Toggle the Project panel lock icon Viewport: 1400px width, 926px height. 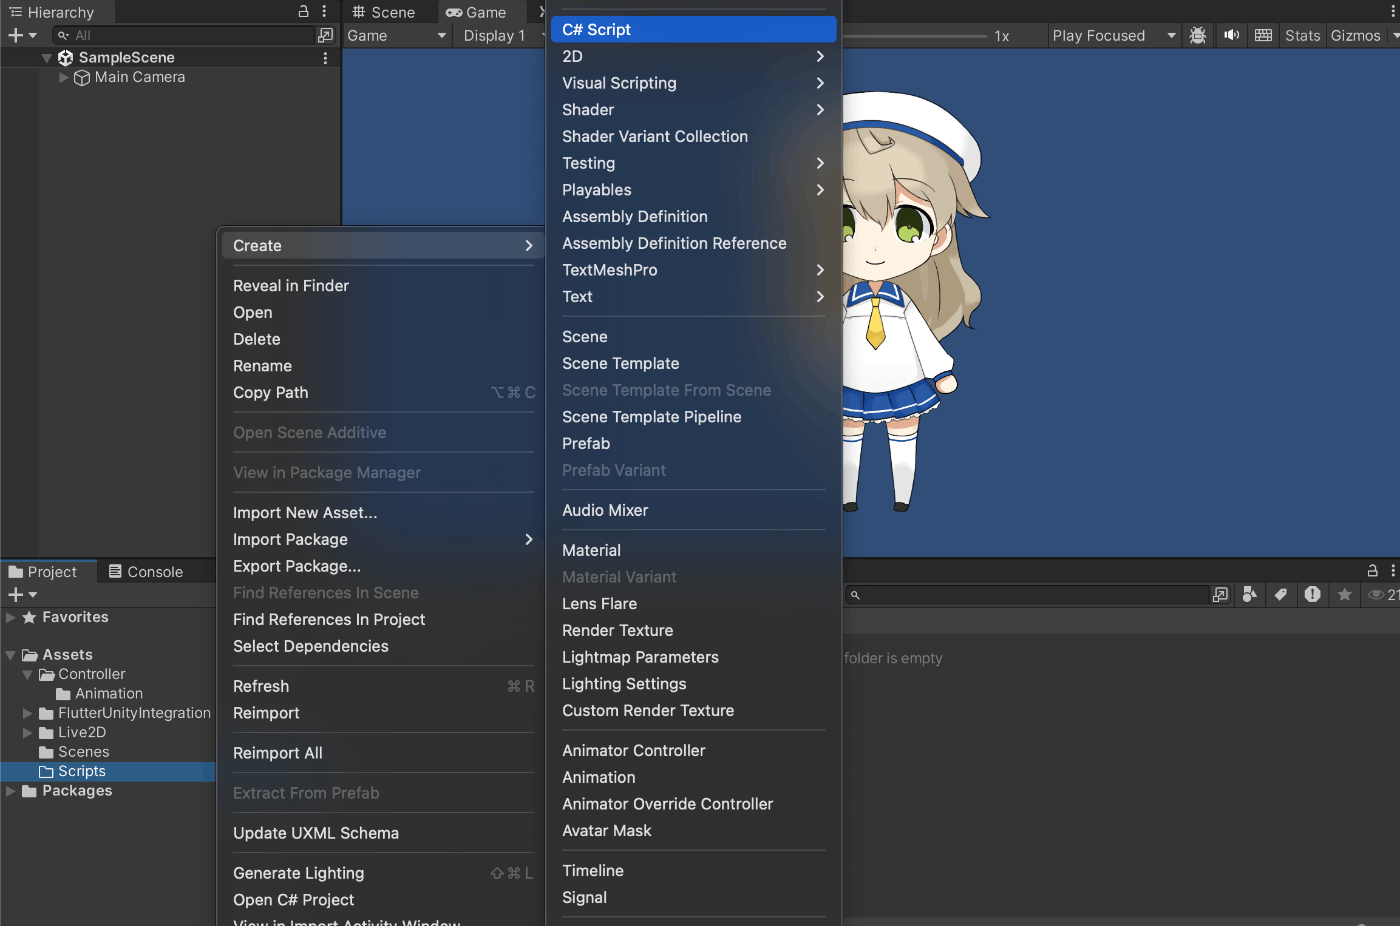point(1373,571)
